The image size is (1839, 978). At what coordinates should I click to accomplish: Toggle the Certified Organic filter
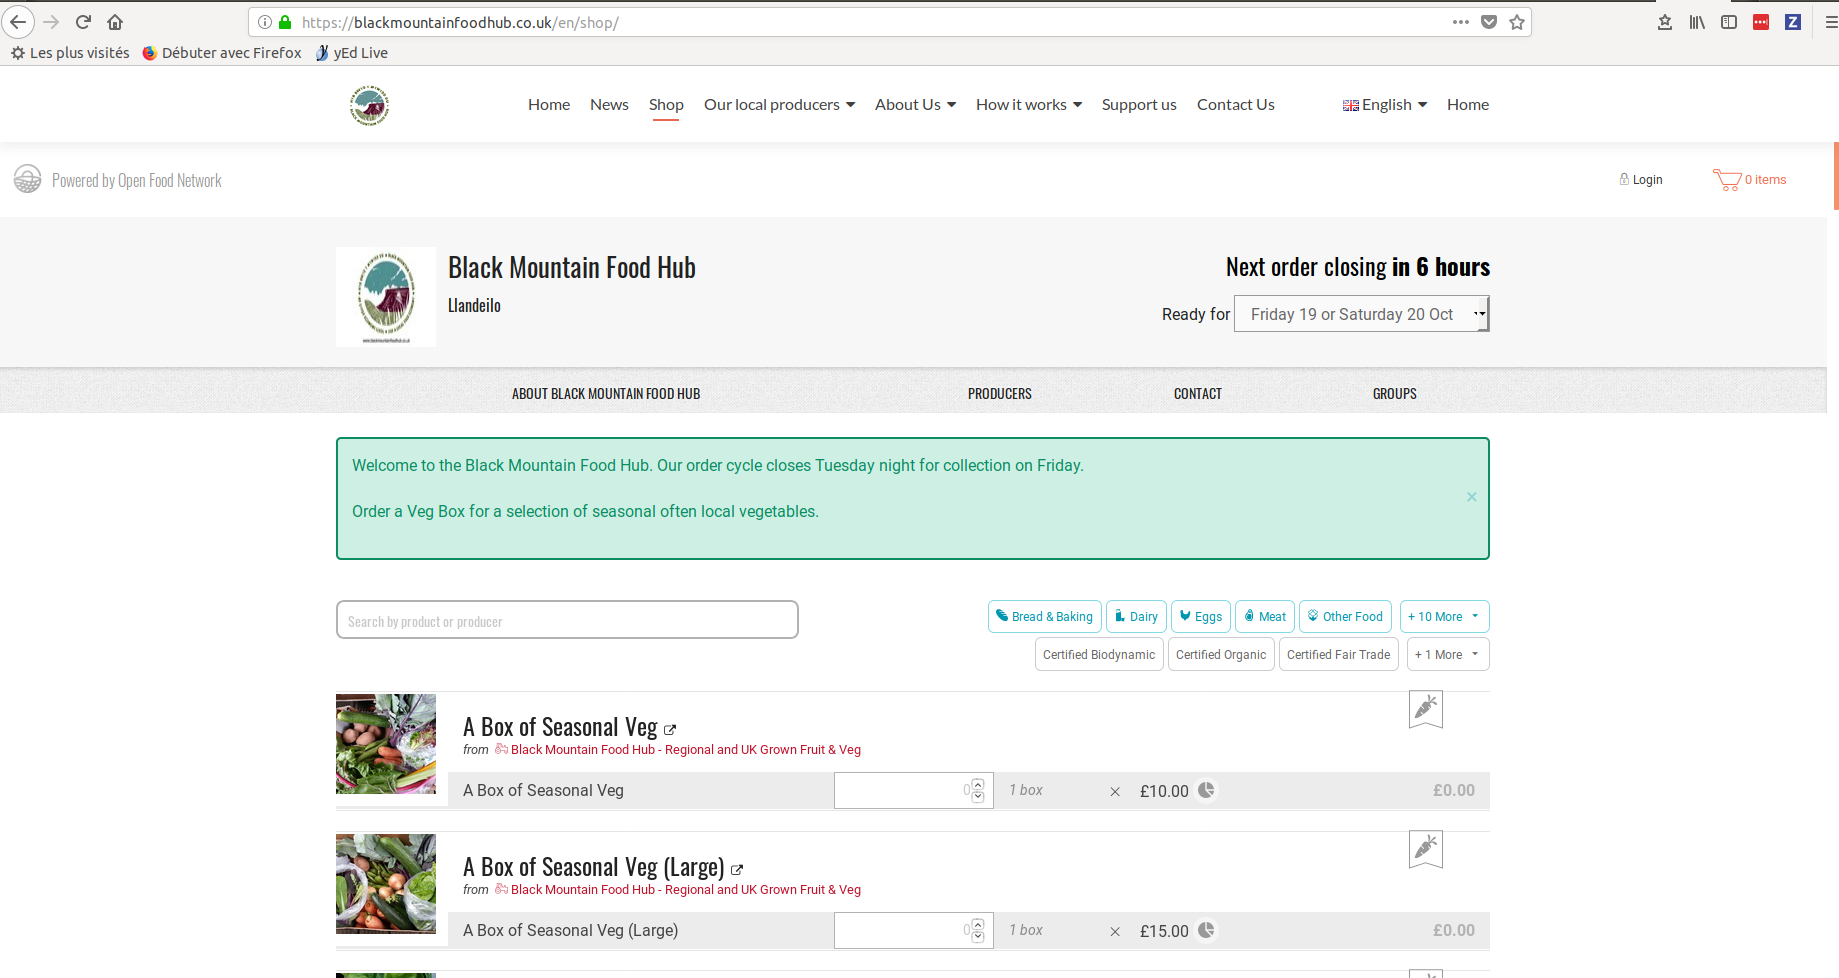pyautogui.click(x=1221, y=655)
